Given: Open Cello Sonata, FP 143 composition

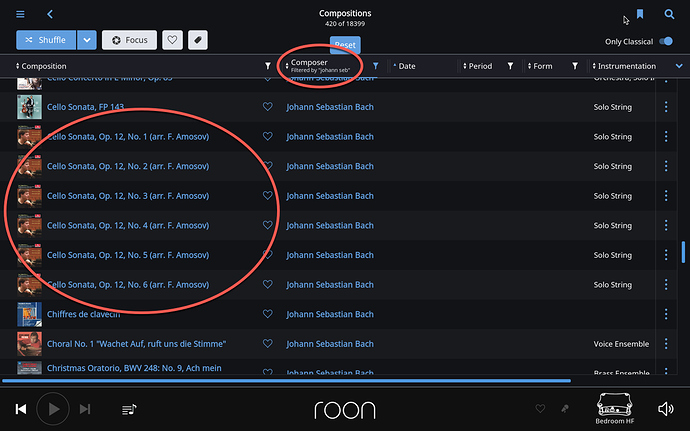Looking at the screenshot, I should tap(85, 107).
